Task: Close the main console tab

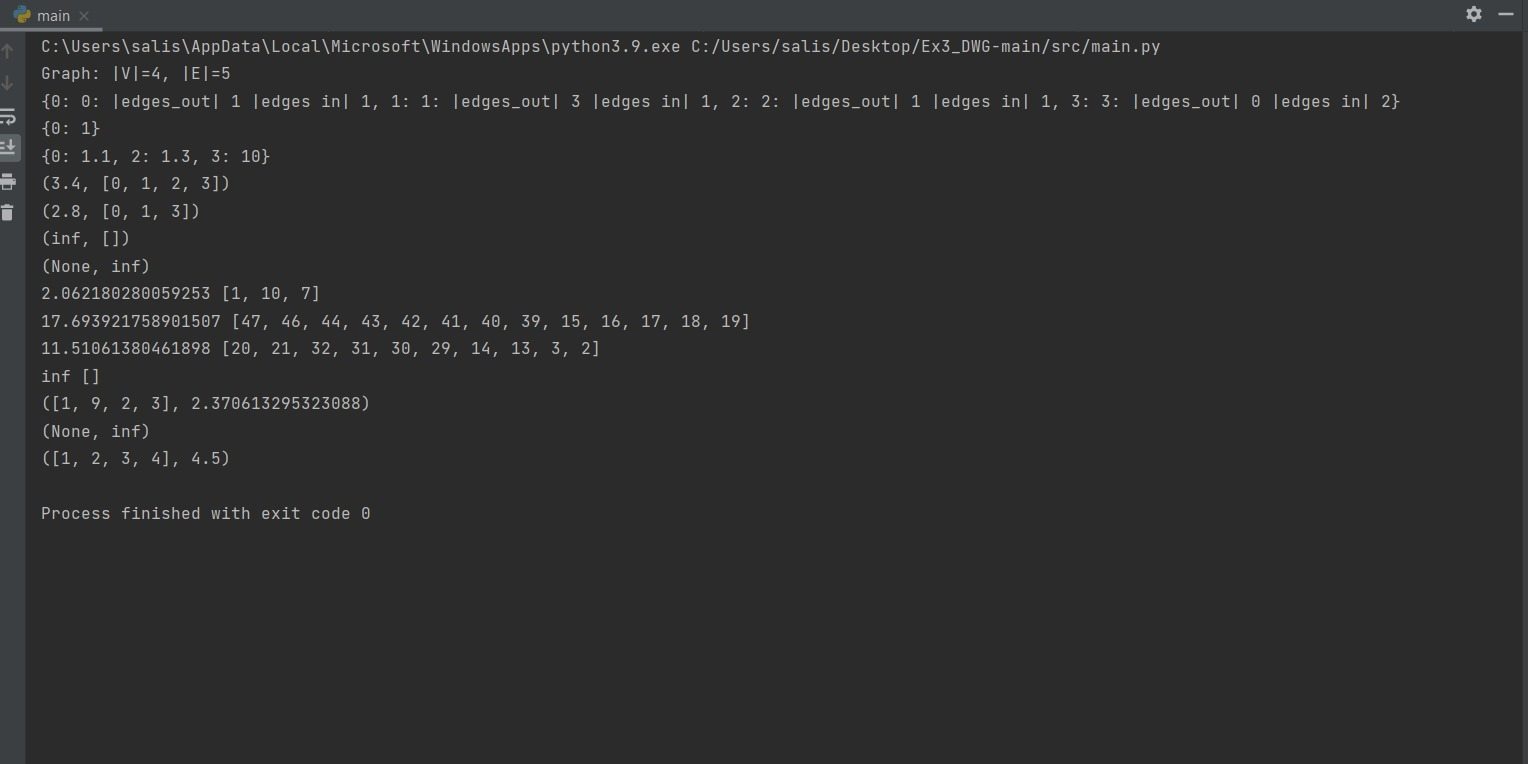Action: pos(84,15)
